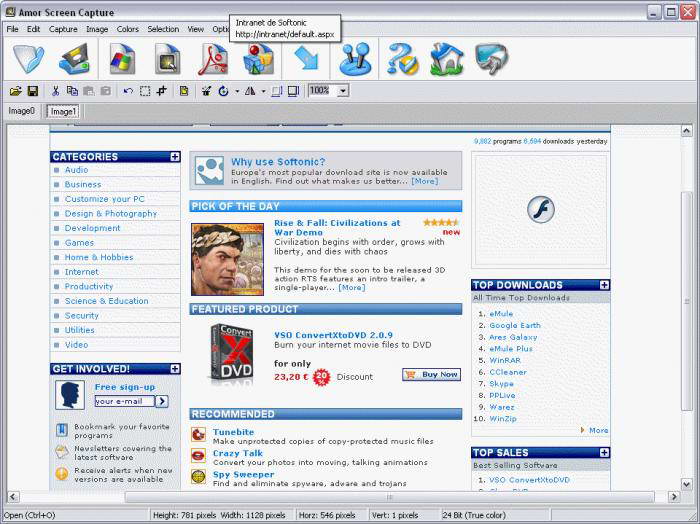Open the Capture menu
Screen dimensions: 700x524
[x=63, y=29]
